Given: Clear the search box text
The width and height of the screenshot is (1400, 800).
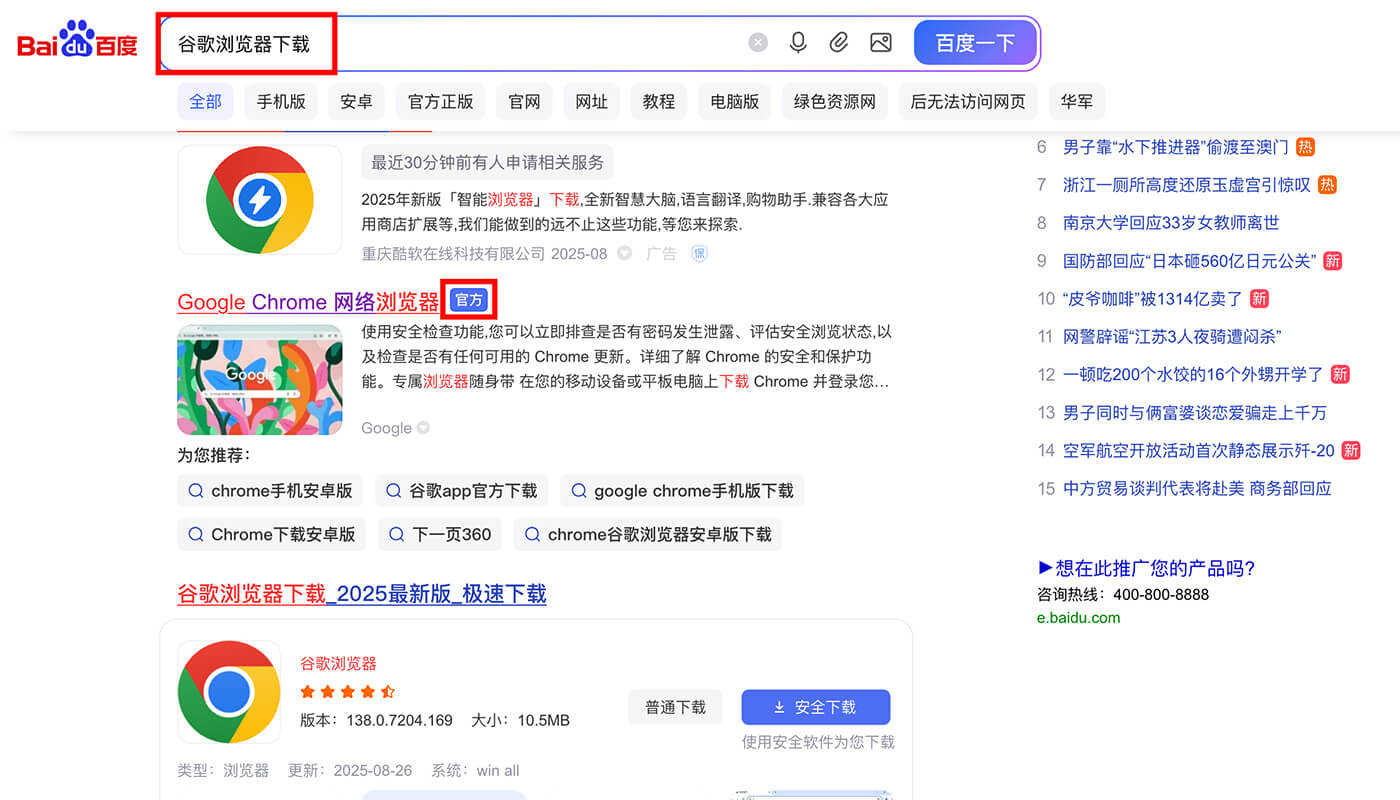Looking at the screenshot, I should click(758, 42).
